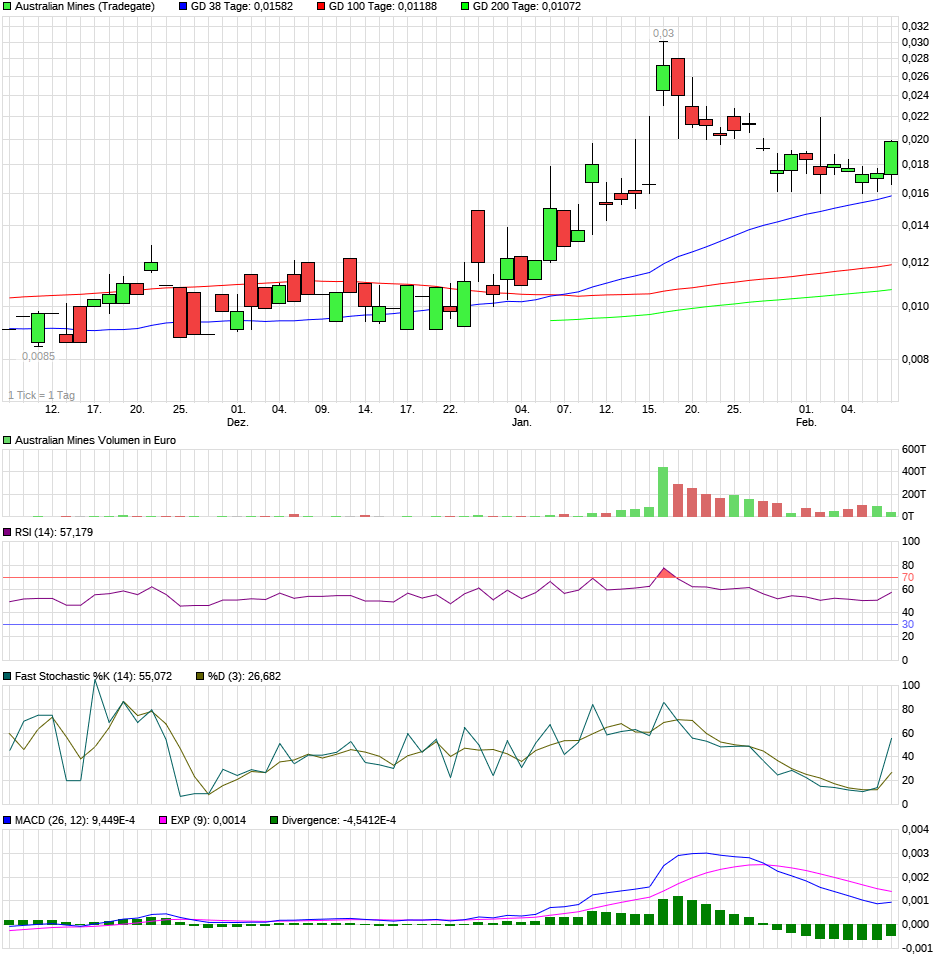Select the Jan. month label on timeline
The image size is (940, 958).
pyautogui.click(x=524, y=422)
